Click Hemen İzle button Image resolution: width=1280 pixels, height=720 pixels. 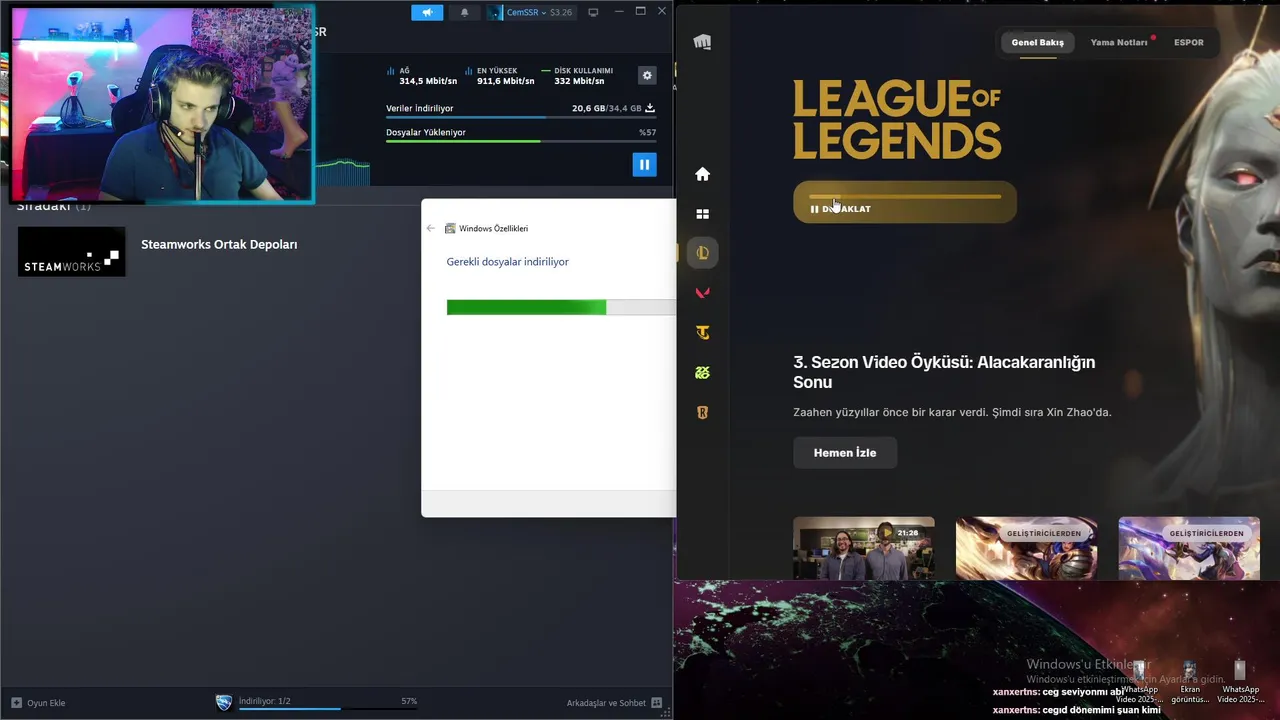tap(845, 453)
